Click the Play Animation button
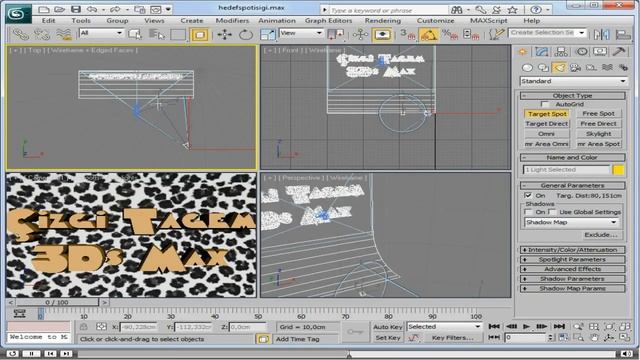The width and height of the screenshot is (640, 360). click(527, 327)
